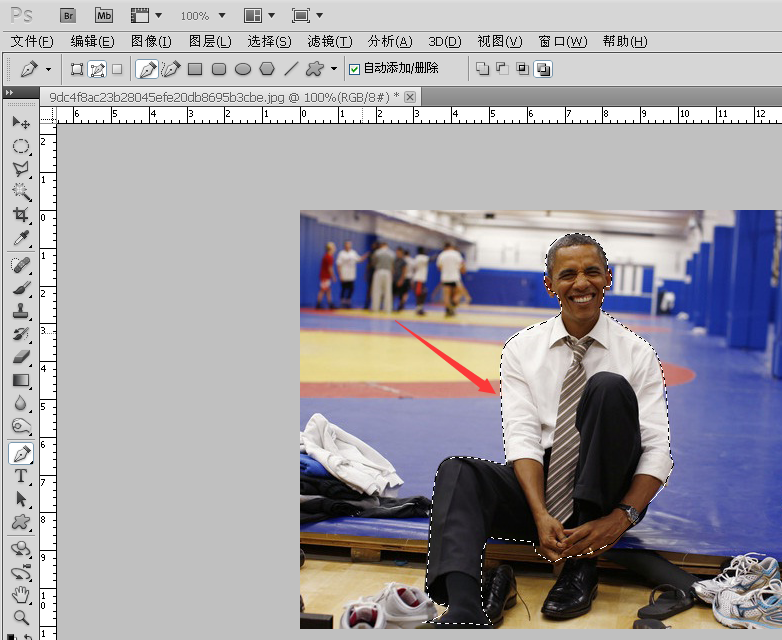The width and height of the screenshot is (782, 640).
Task: Toggle the Auto Add/Delete checkbox
Action: coord(354,69)
